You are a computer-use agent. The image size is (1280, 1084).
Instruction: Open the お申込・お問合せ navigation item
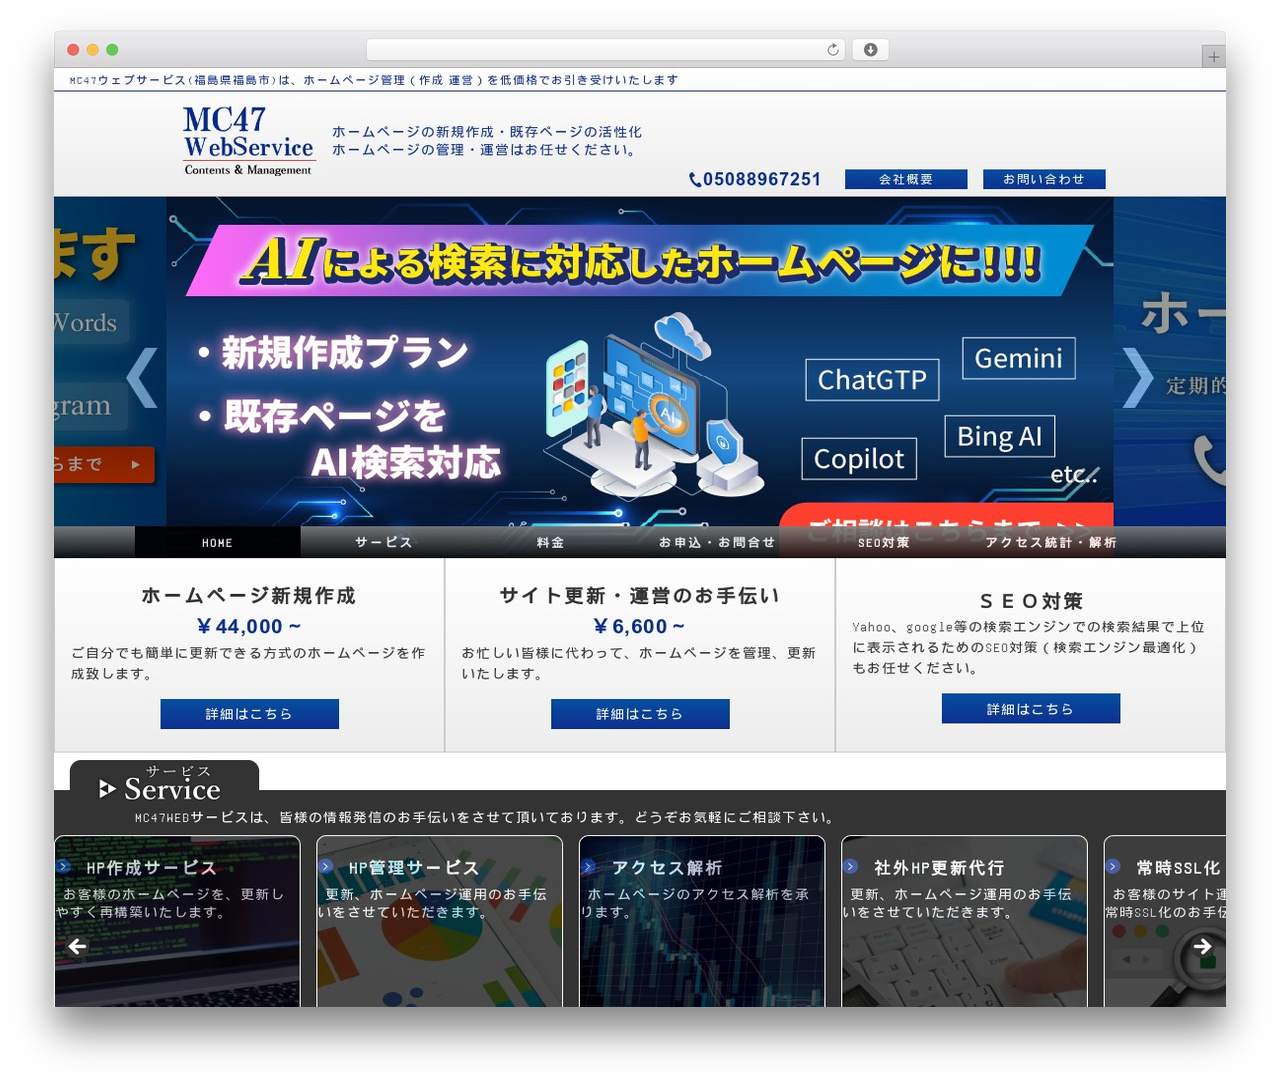(717, 542)
